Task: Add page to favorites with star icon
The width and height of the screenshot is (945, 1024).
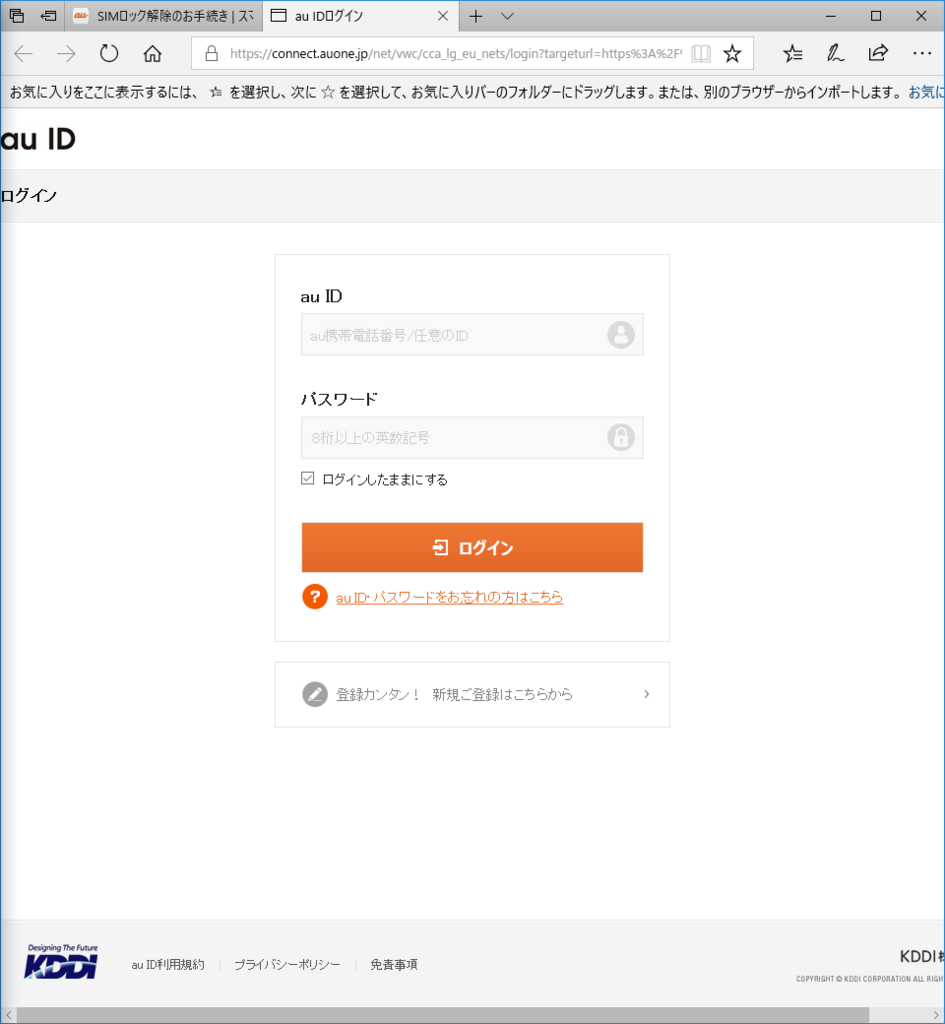Action: [732, 54]
